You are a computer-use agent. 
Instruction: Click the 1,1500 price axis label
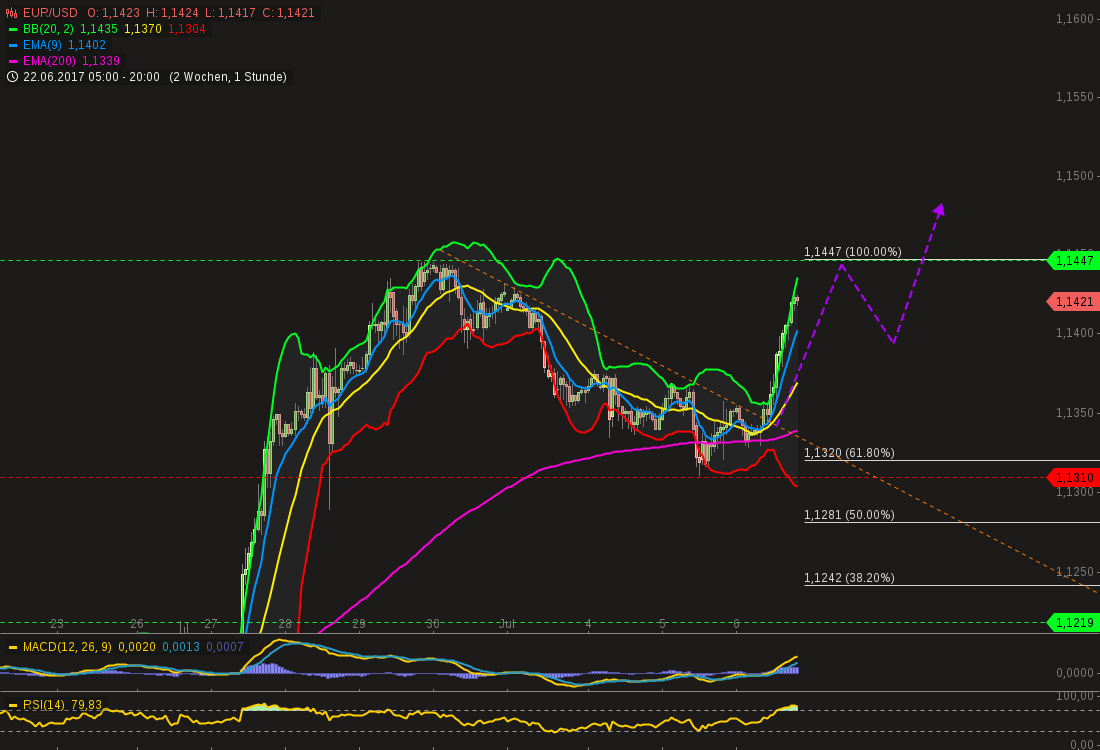1075,176
